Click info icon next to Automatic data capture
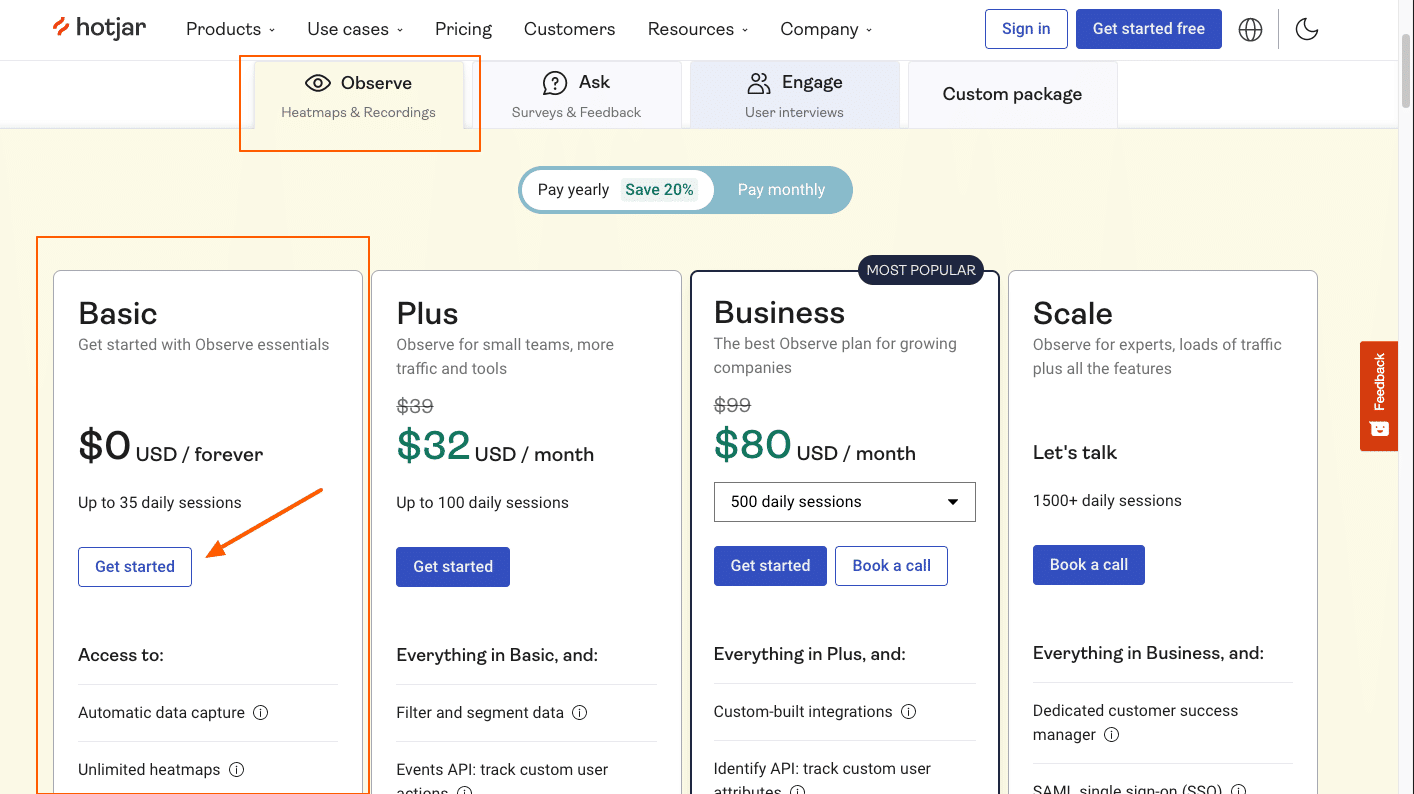Image resolution: width=1414 pixels, height=794 pixels. click(260, 713)
